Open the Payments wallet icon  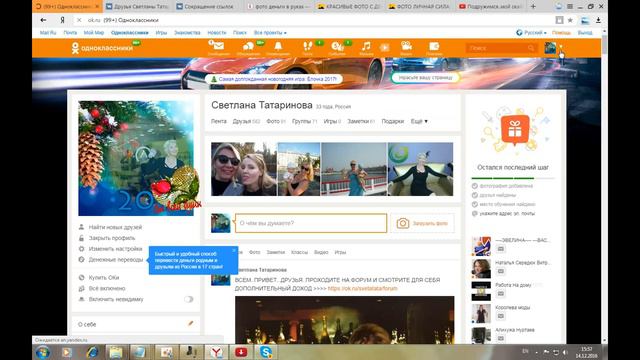click(434, 46)
